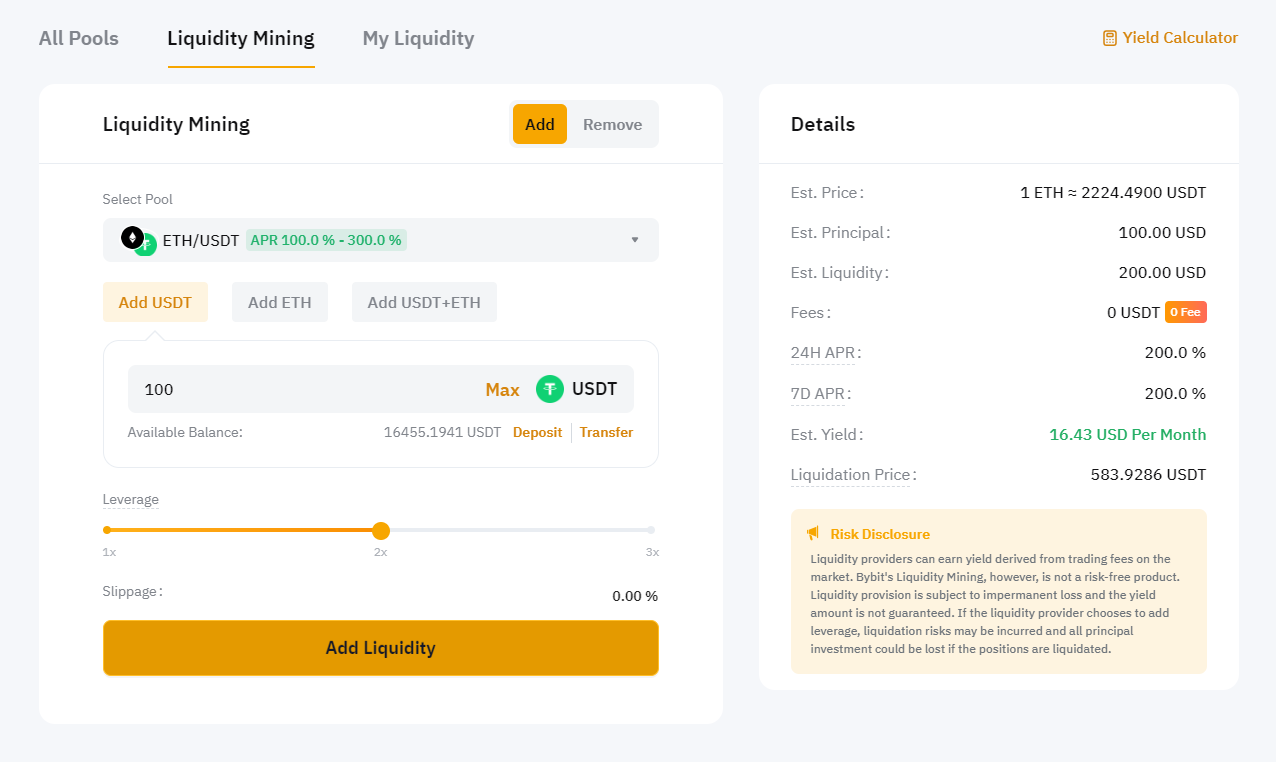Viewport: 1276px width, 762px height.
Task: Open the All Pools tab
Action: [79, 38]
